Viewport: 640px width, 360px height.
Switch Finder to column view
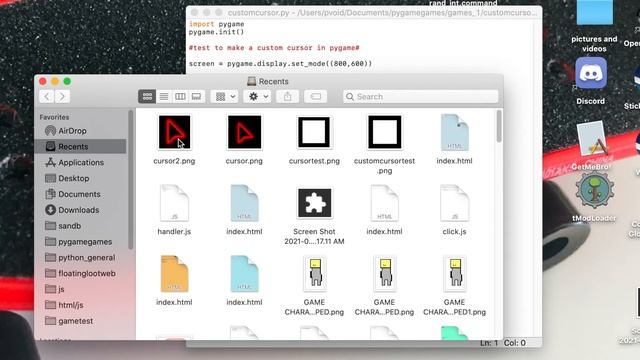click(180, 97)
